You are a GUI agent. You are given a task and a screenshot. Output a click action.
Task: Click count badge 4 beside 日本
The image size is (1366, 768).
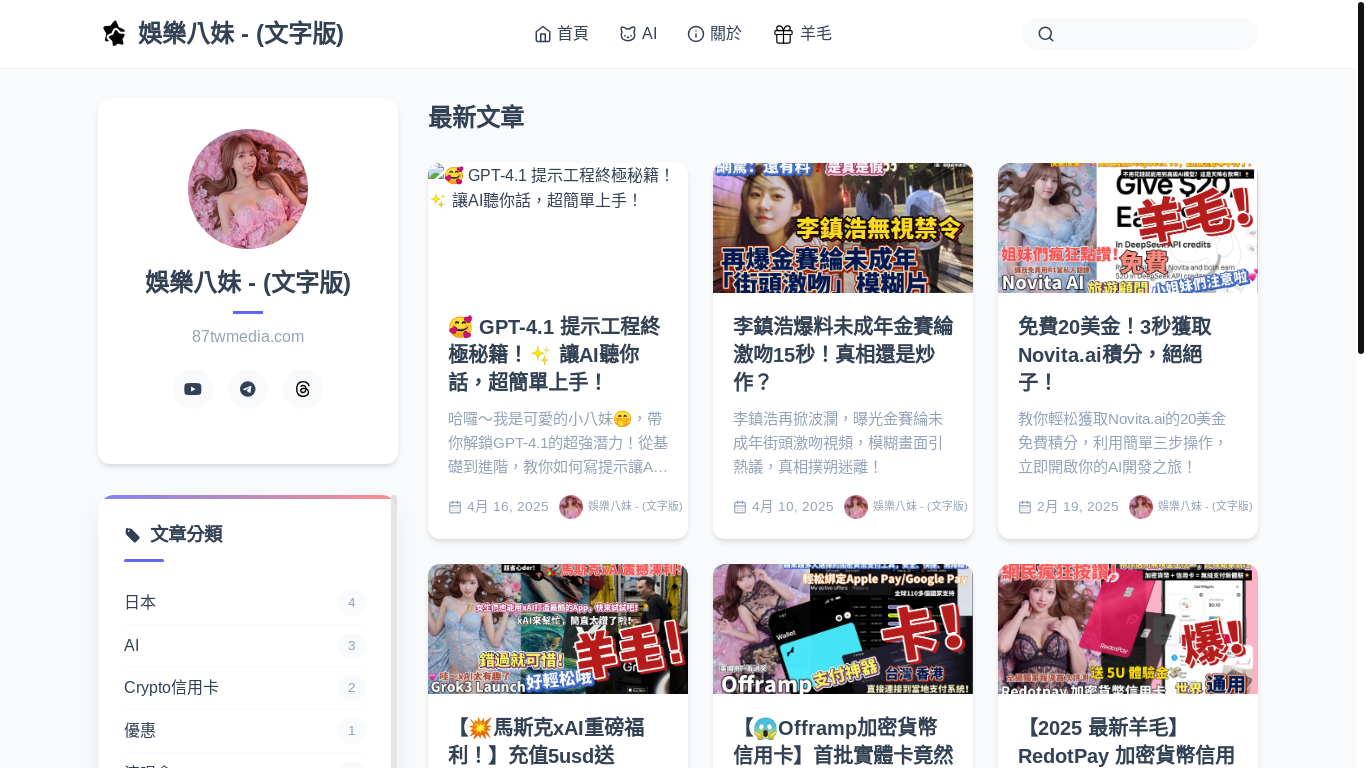pos(352,603)
